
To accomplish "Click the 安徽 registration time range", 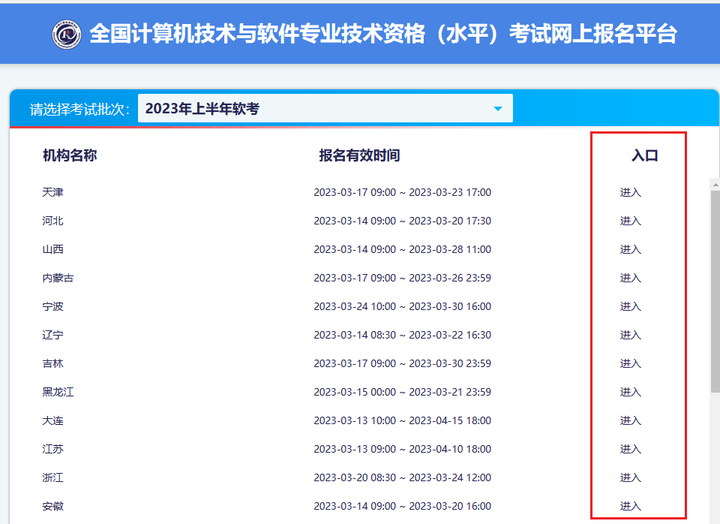I will pyautogui.click(x=403, y=506).
